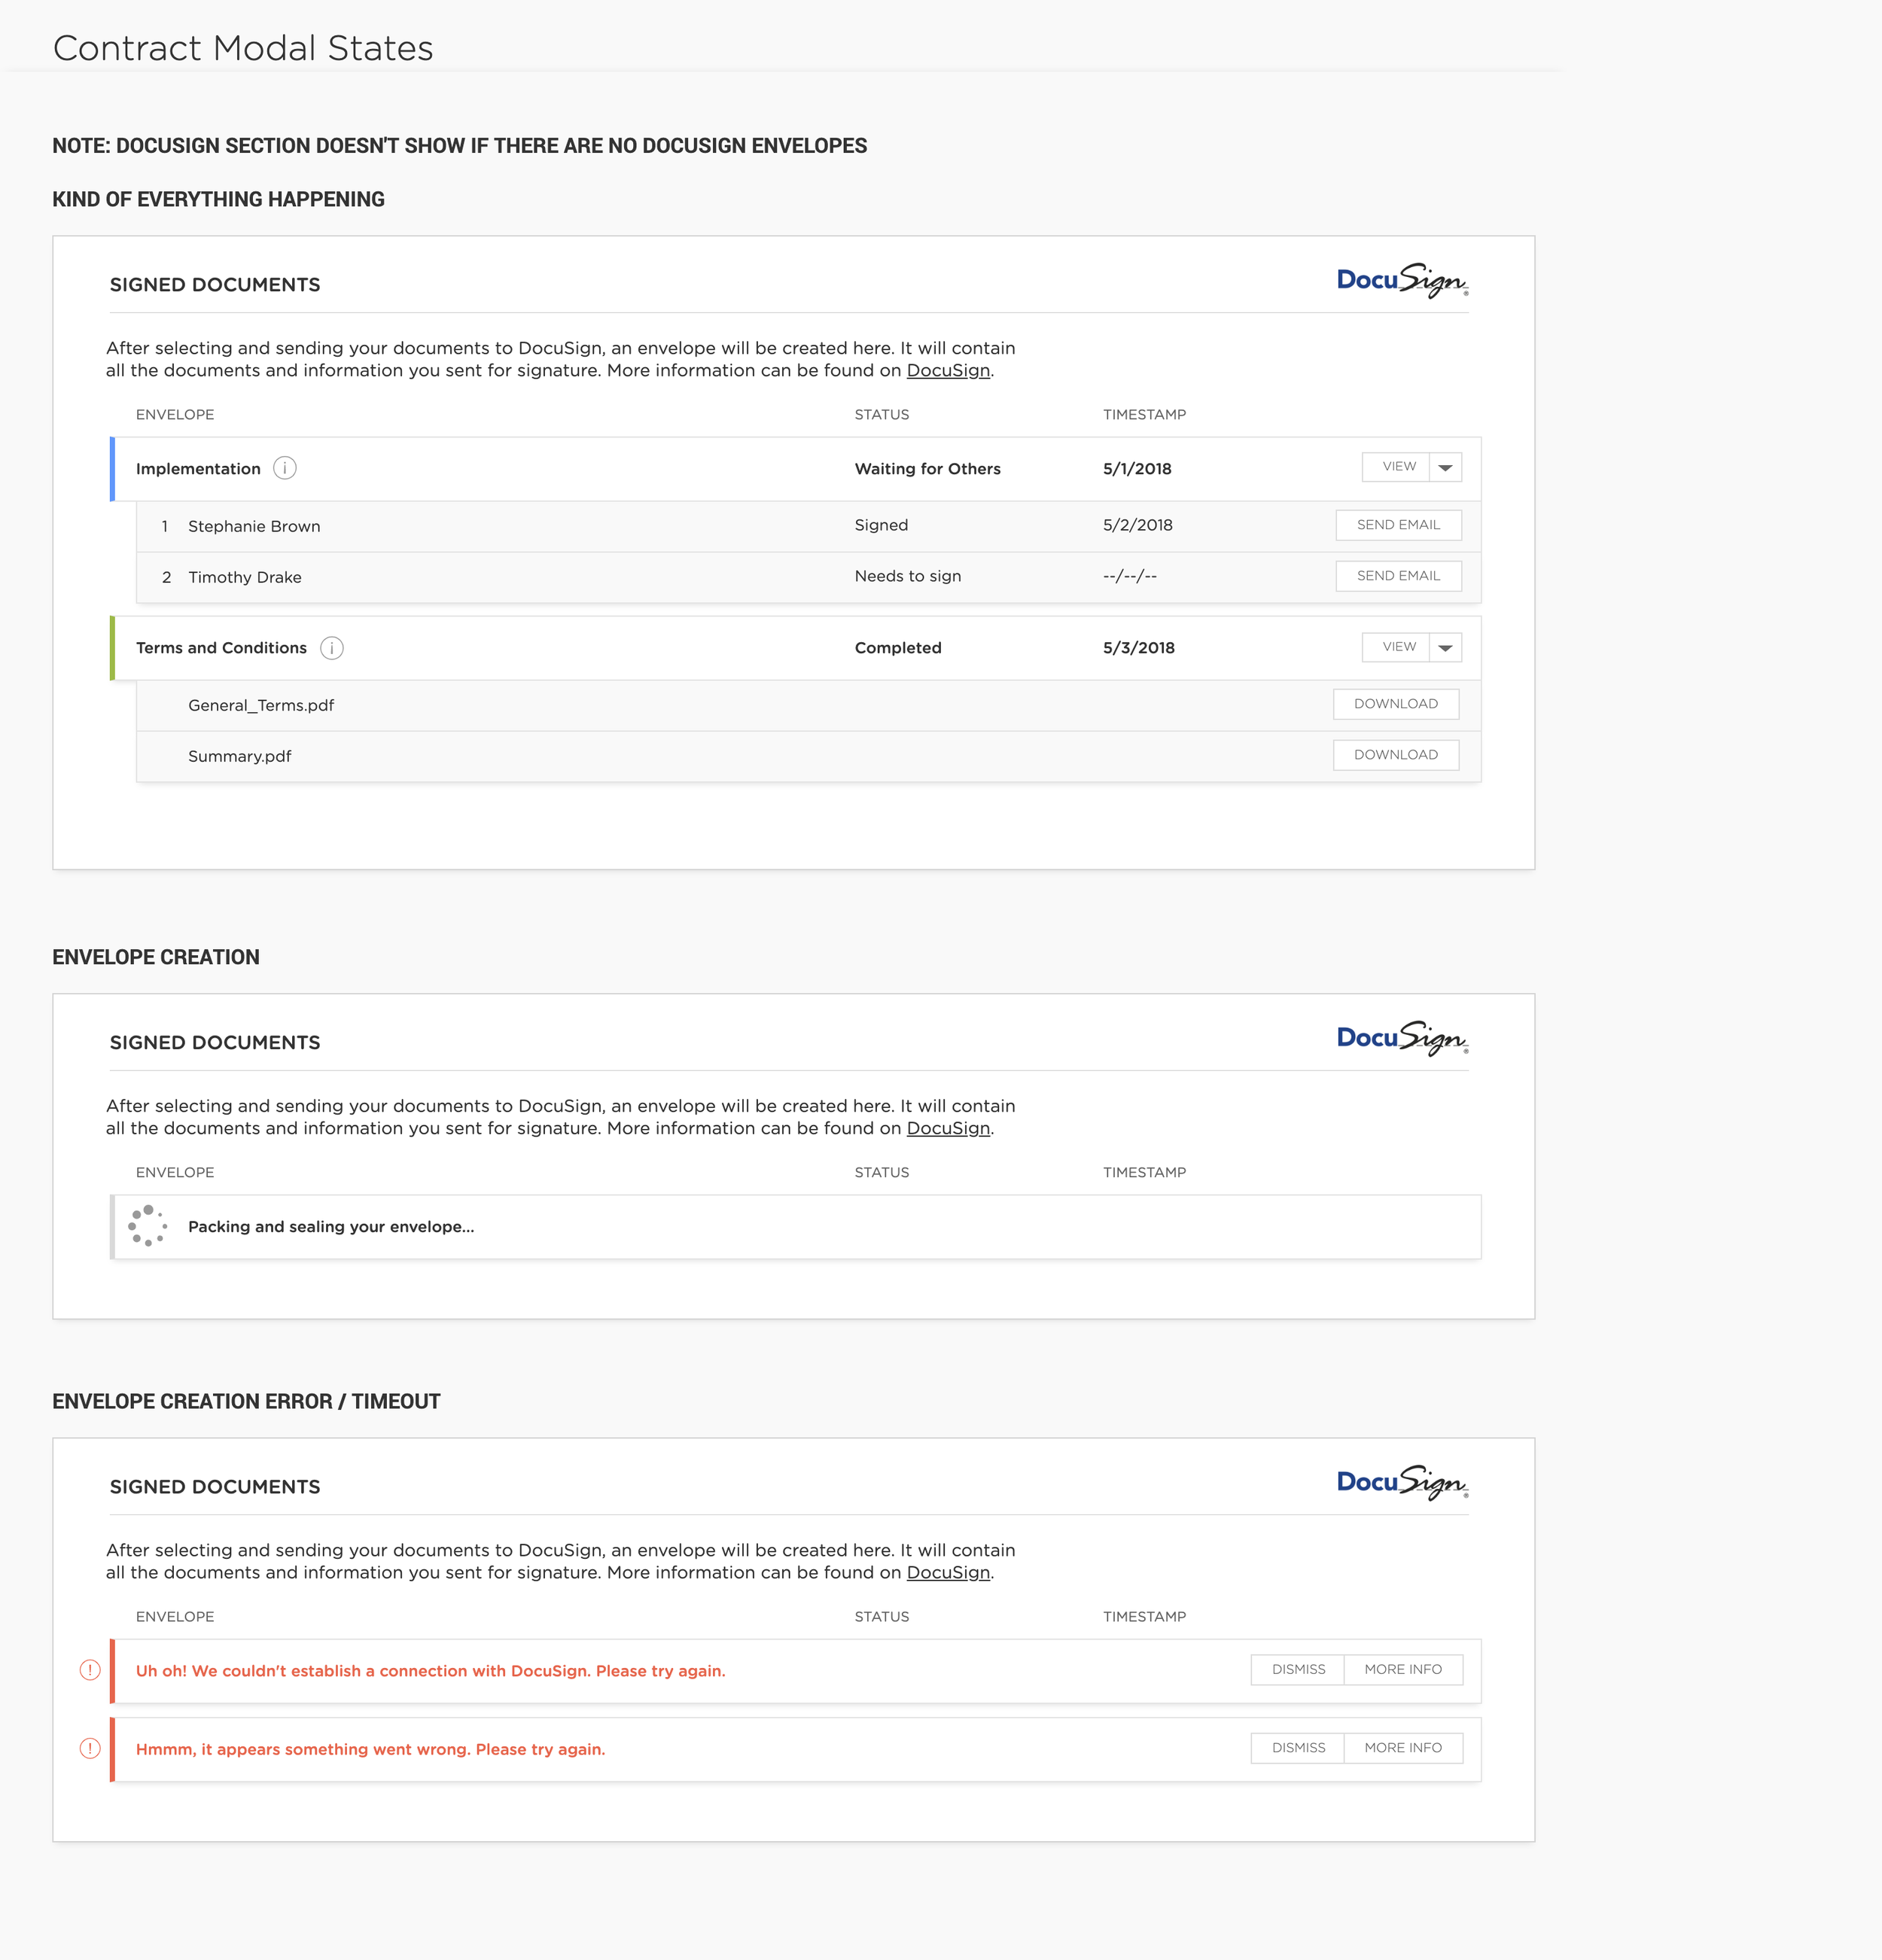Click the loading spinner in the packing envelope row
This screenshot has width=1882, height=1960.
(148, 1226)
